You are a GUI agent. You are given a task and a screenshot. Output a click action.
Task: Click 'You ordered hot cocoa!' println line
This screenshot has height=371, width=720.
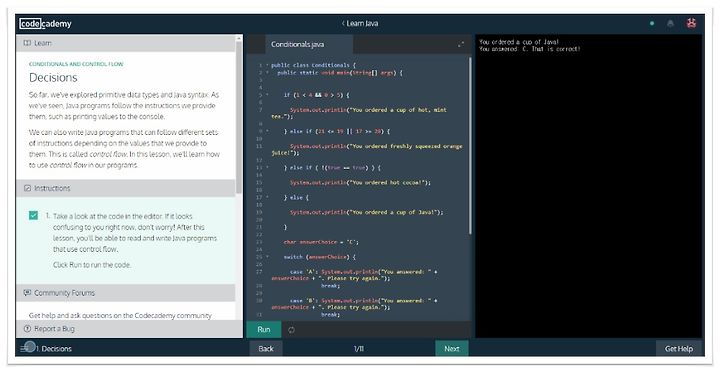[x=360, y=183]
